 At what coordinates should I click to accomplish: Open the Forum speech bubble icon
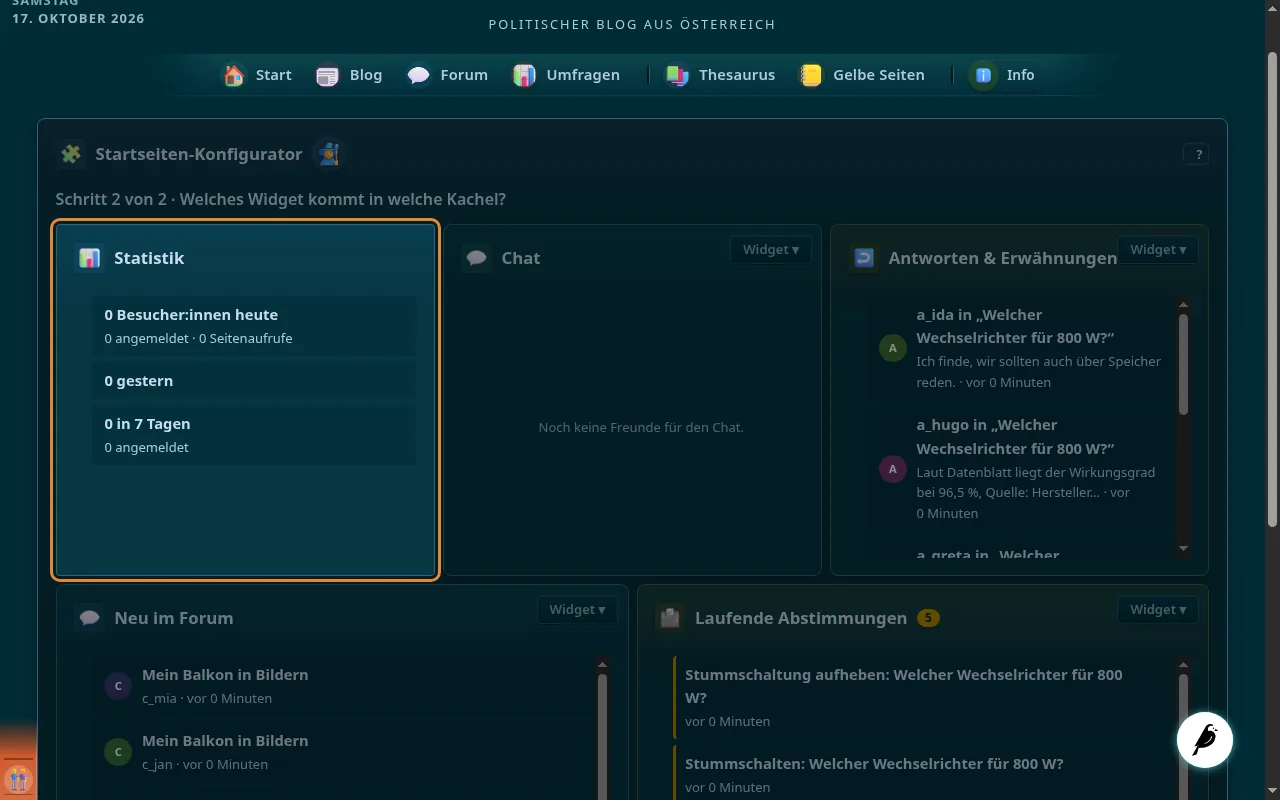419,75
